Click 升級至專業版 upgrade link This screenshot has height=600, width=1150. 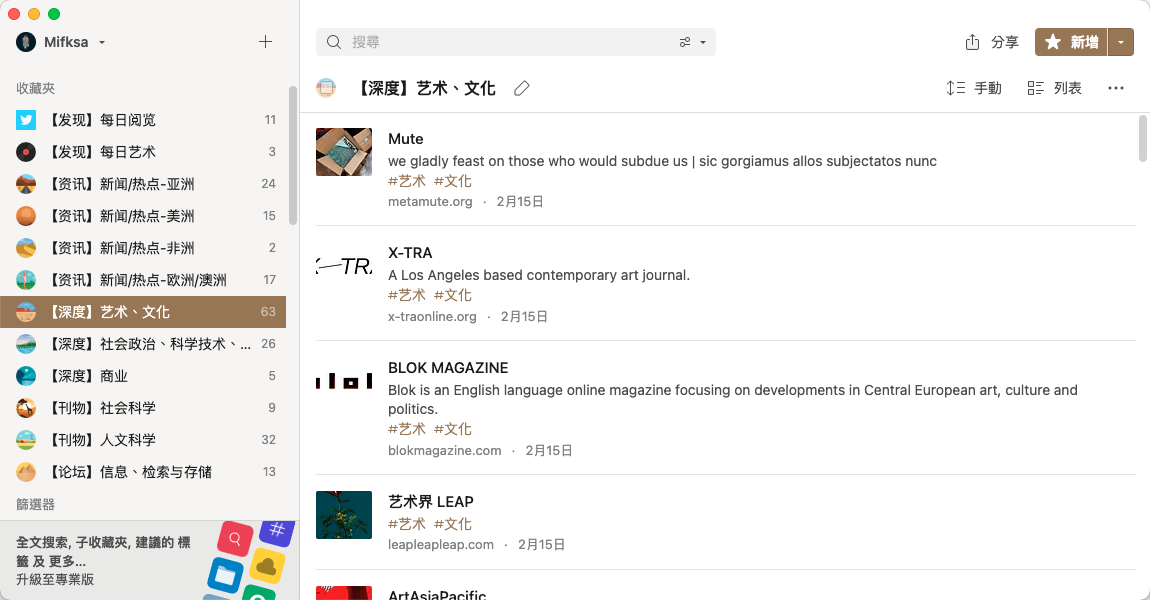(56, 579)
